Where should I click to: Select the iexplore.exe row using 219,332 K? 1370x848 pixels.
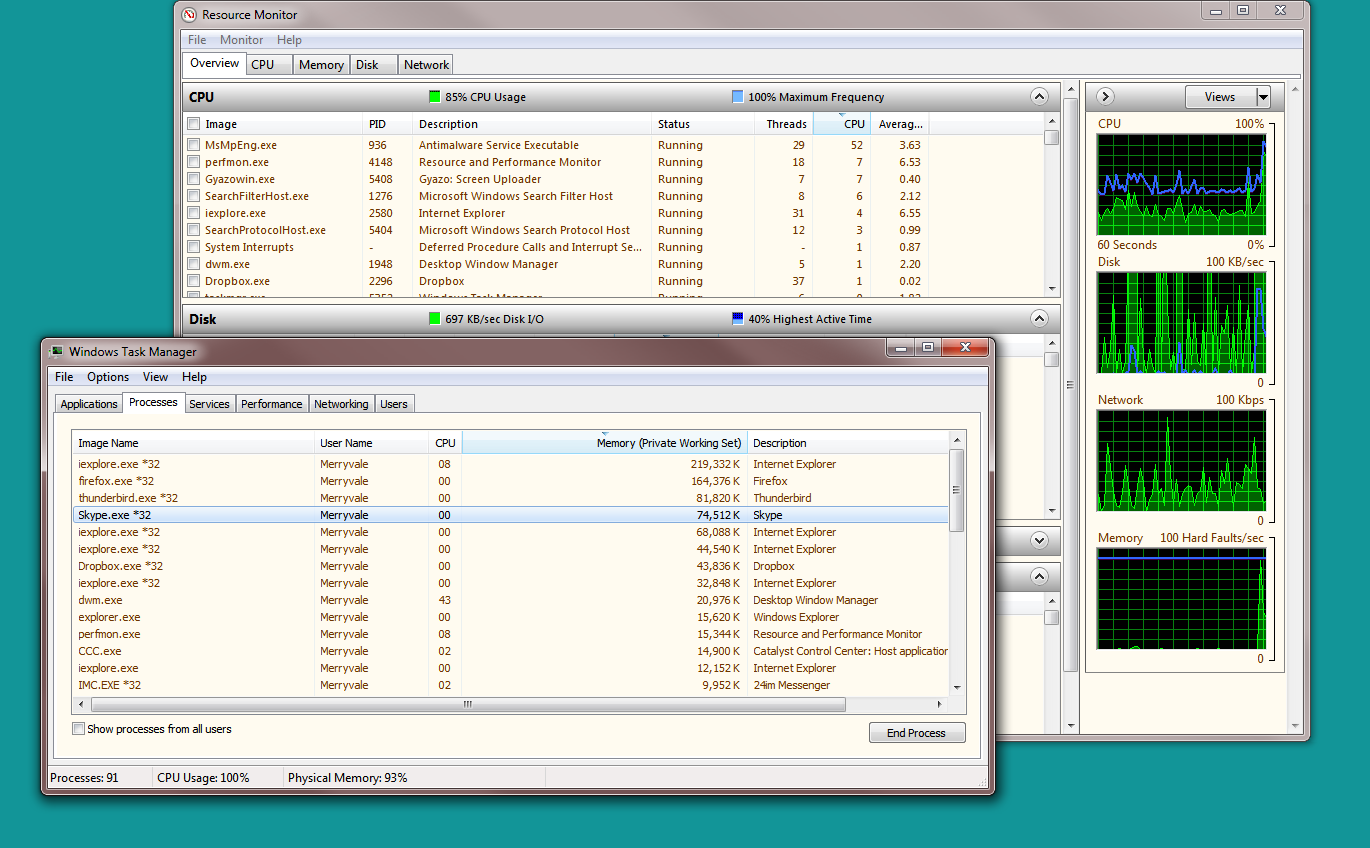[510, 464]
